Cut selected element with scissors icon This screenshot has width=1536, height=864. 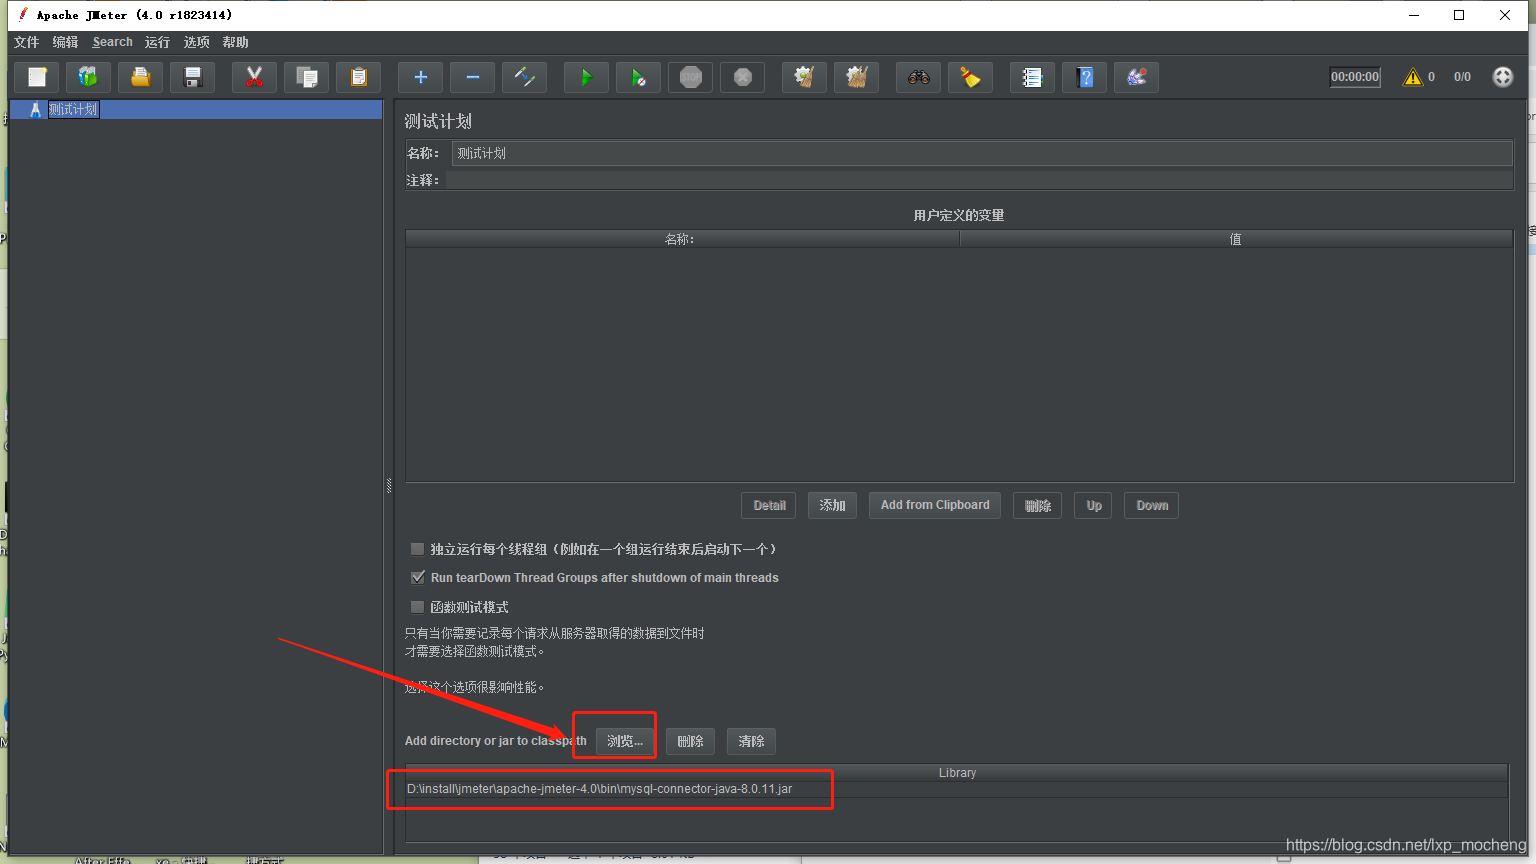point(255,77)
